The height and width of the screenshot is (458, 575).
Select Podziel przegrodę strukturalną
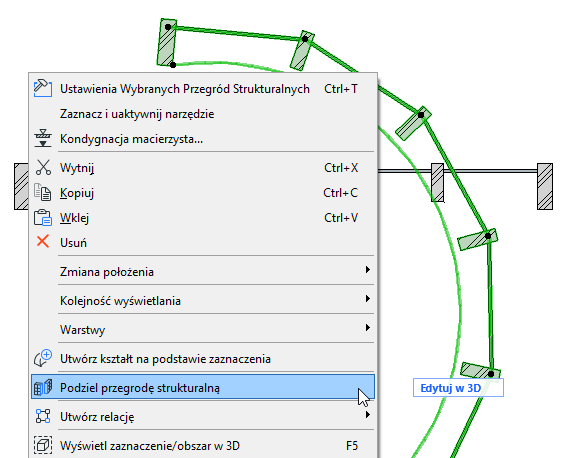203,387
